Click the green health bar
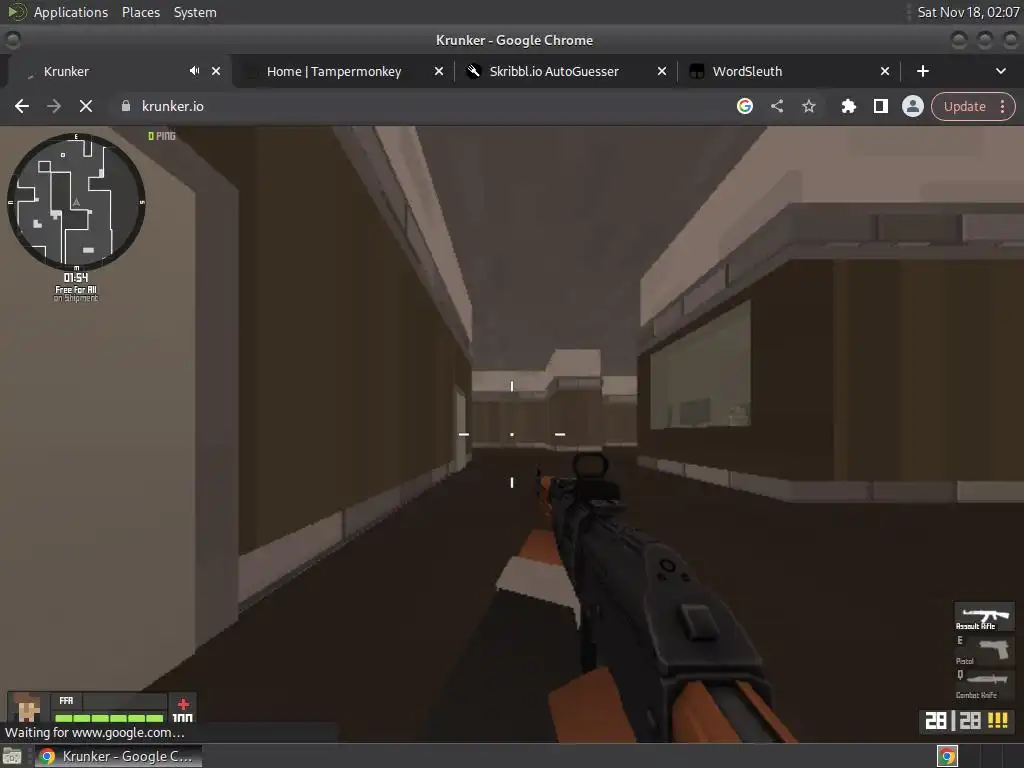 click(109, 718)
